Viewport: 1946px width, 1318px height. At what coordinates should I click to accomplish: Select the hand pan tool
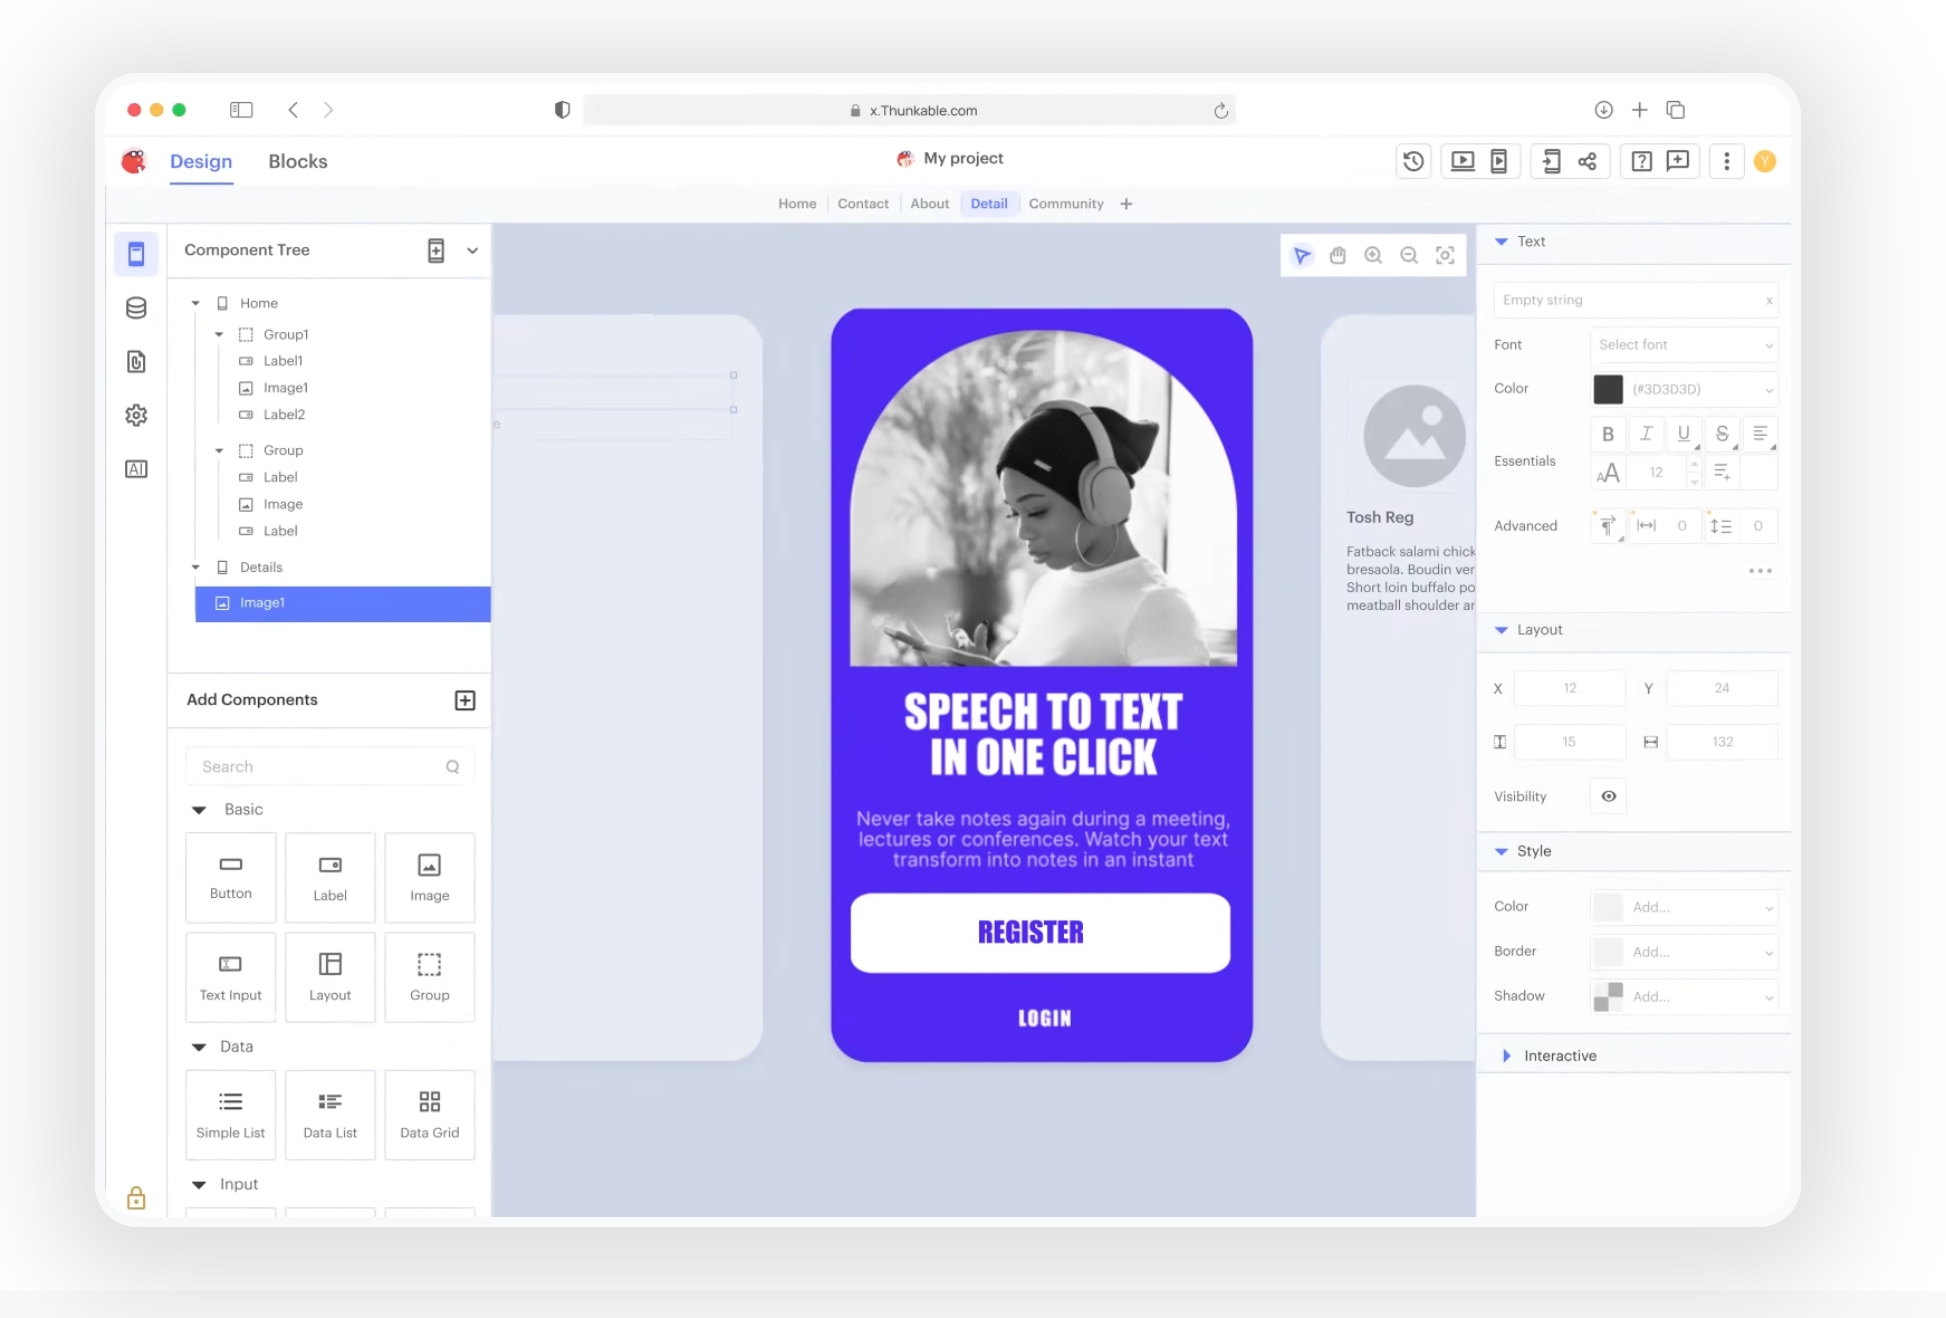tap(1337, 255)
